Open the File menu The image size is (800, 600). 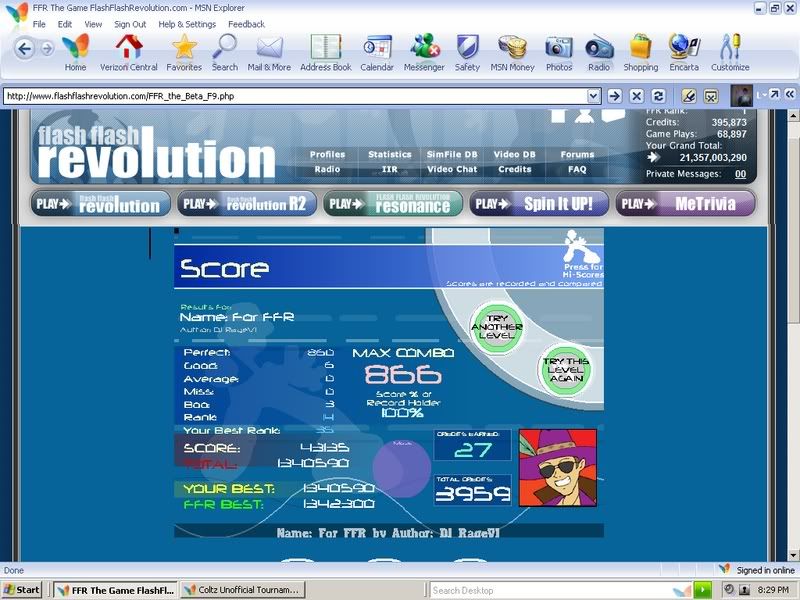[x=39, y=24]
